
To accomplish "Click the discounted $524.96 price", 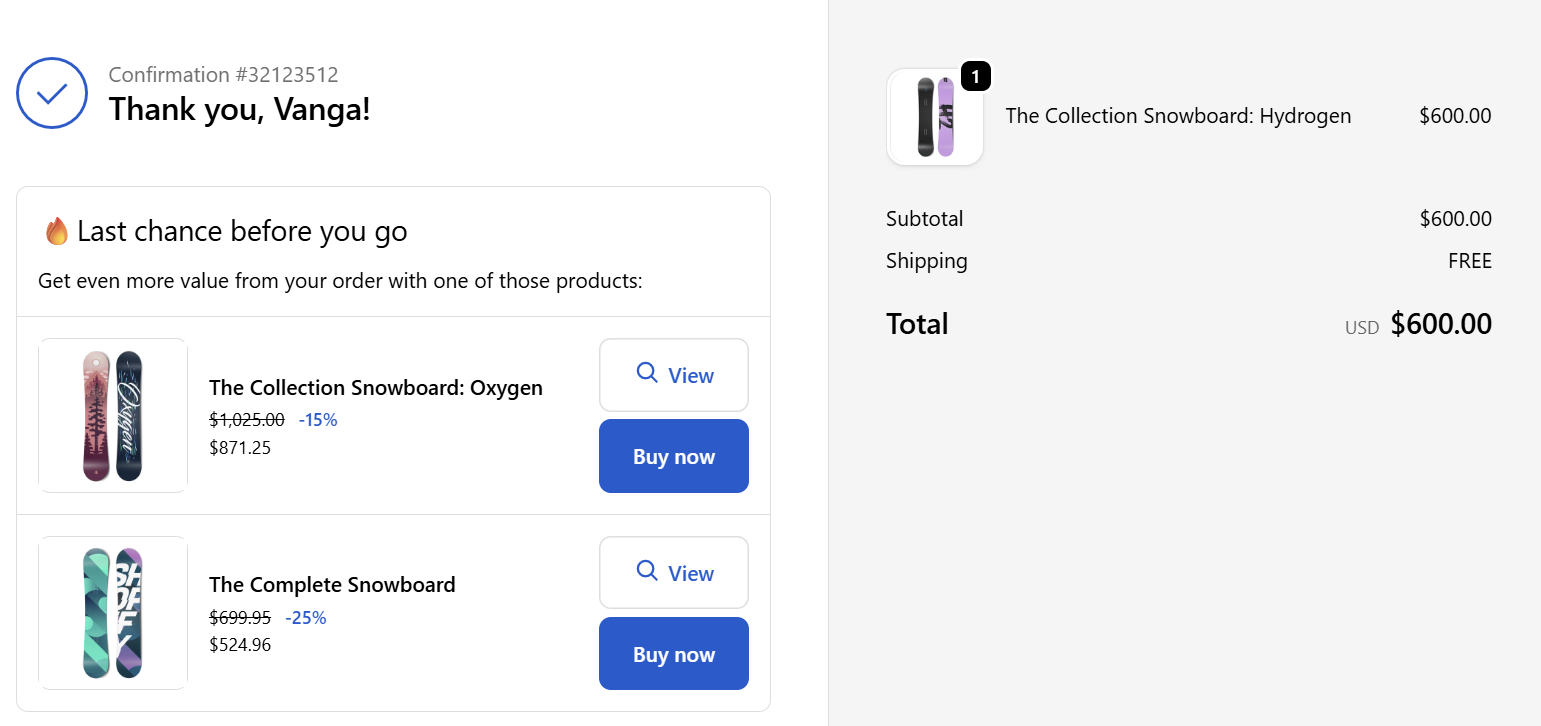I will click(240, 645).
